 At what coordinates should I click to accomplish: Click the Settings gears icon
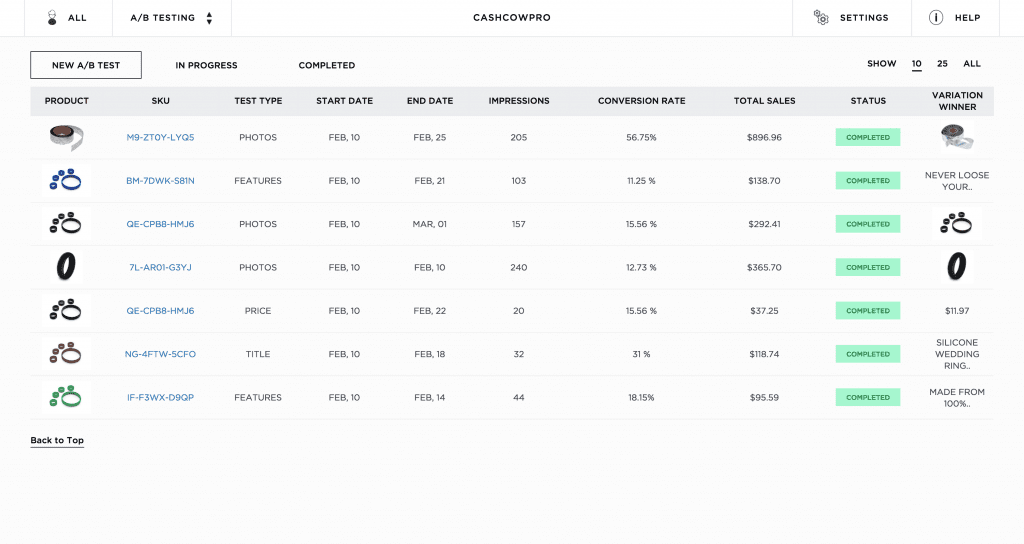pos(821,18)
